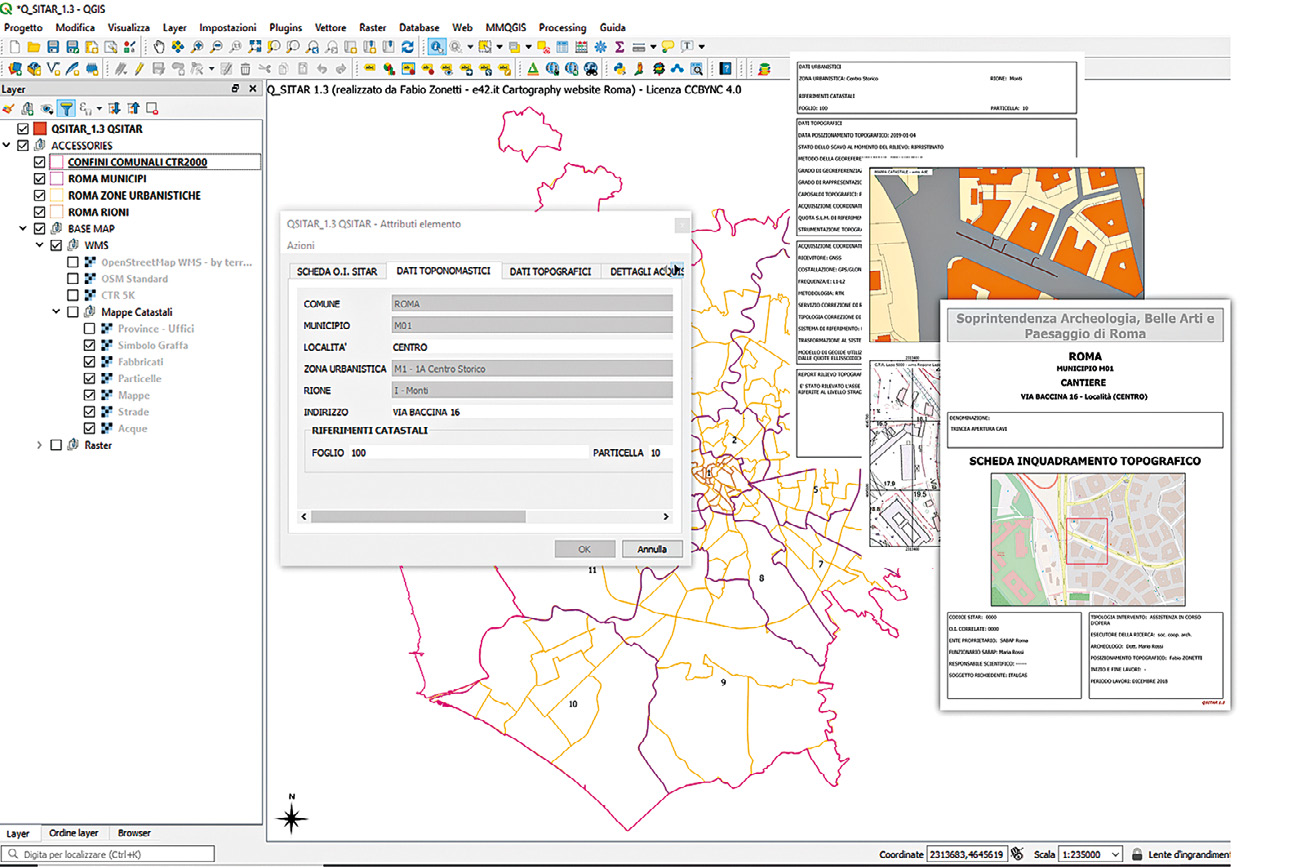Click the Remove Layer icon in the Layer panel
This screenshot has height=867, width=1301.
pyautogui.click(x=152, y=108)
